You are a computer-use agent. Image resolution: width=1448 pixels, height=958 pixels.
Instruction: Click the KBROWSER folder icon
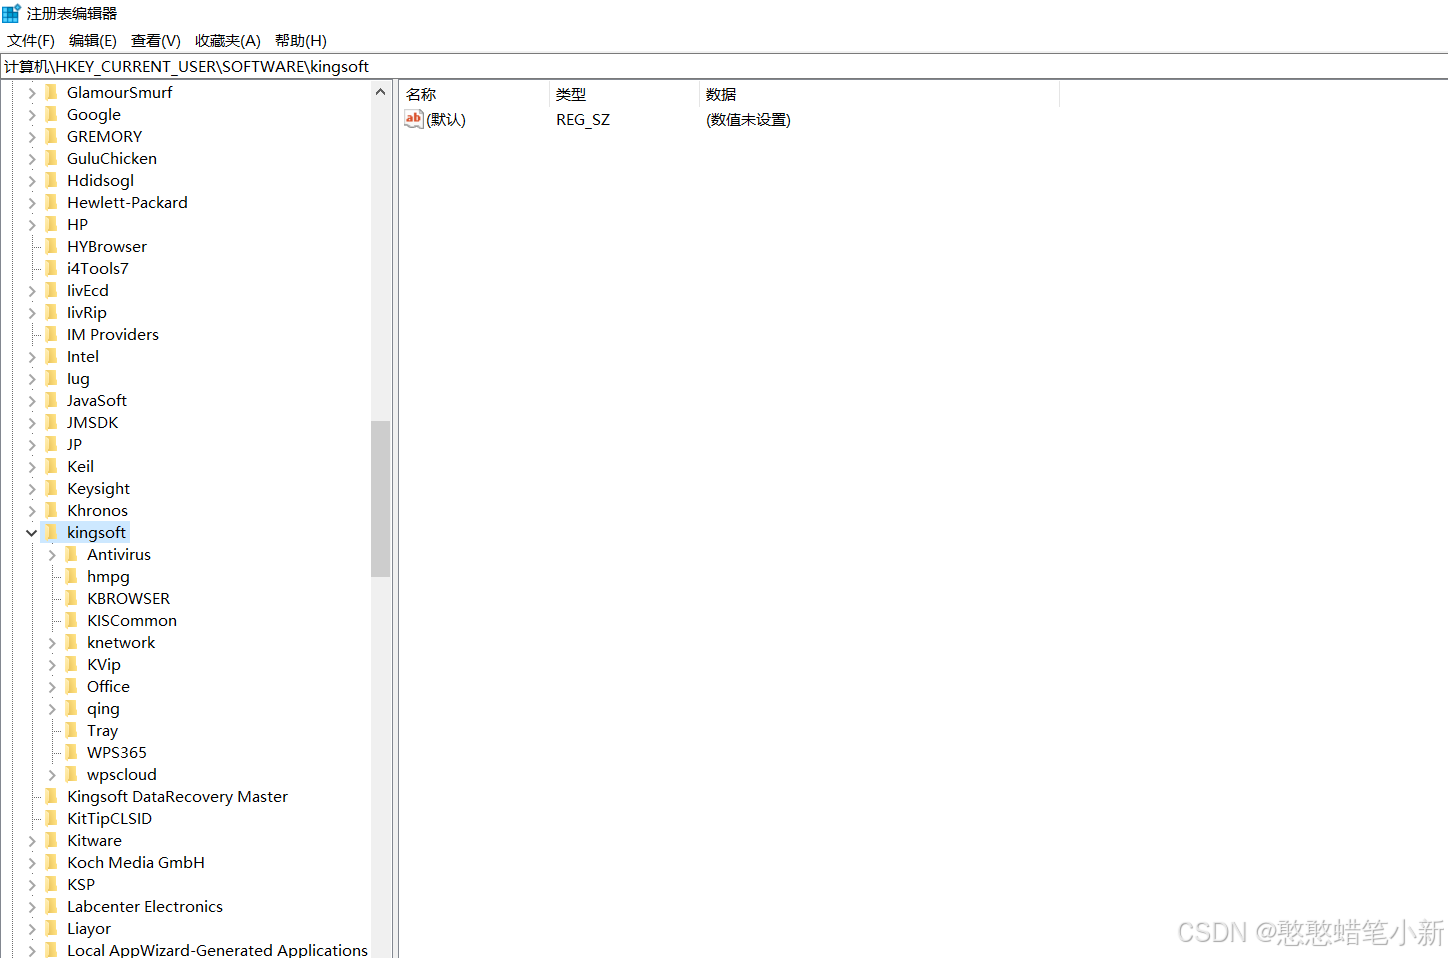[72, 598]
